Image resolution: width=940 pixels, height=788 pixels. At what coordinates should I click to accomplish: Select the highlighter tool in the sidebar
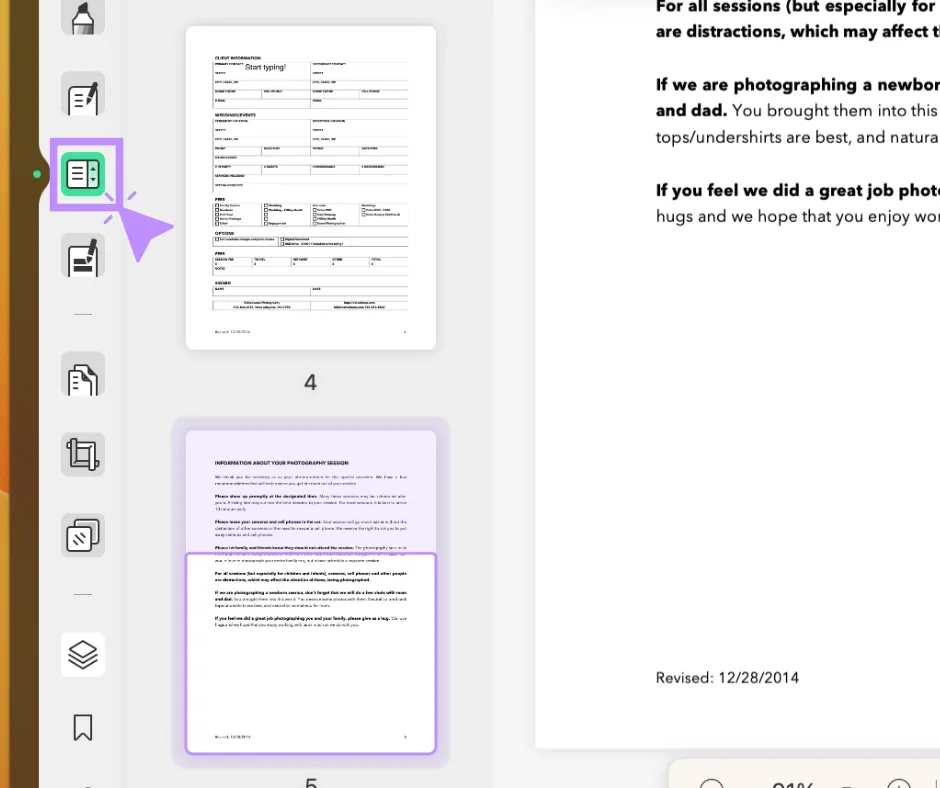(83, 15)
